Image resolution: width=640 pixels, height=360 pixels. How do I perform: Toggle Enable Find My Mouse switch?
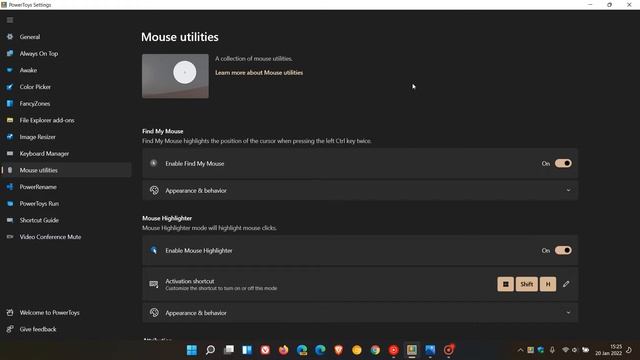point(563,163)
